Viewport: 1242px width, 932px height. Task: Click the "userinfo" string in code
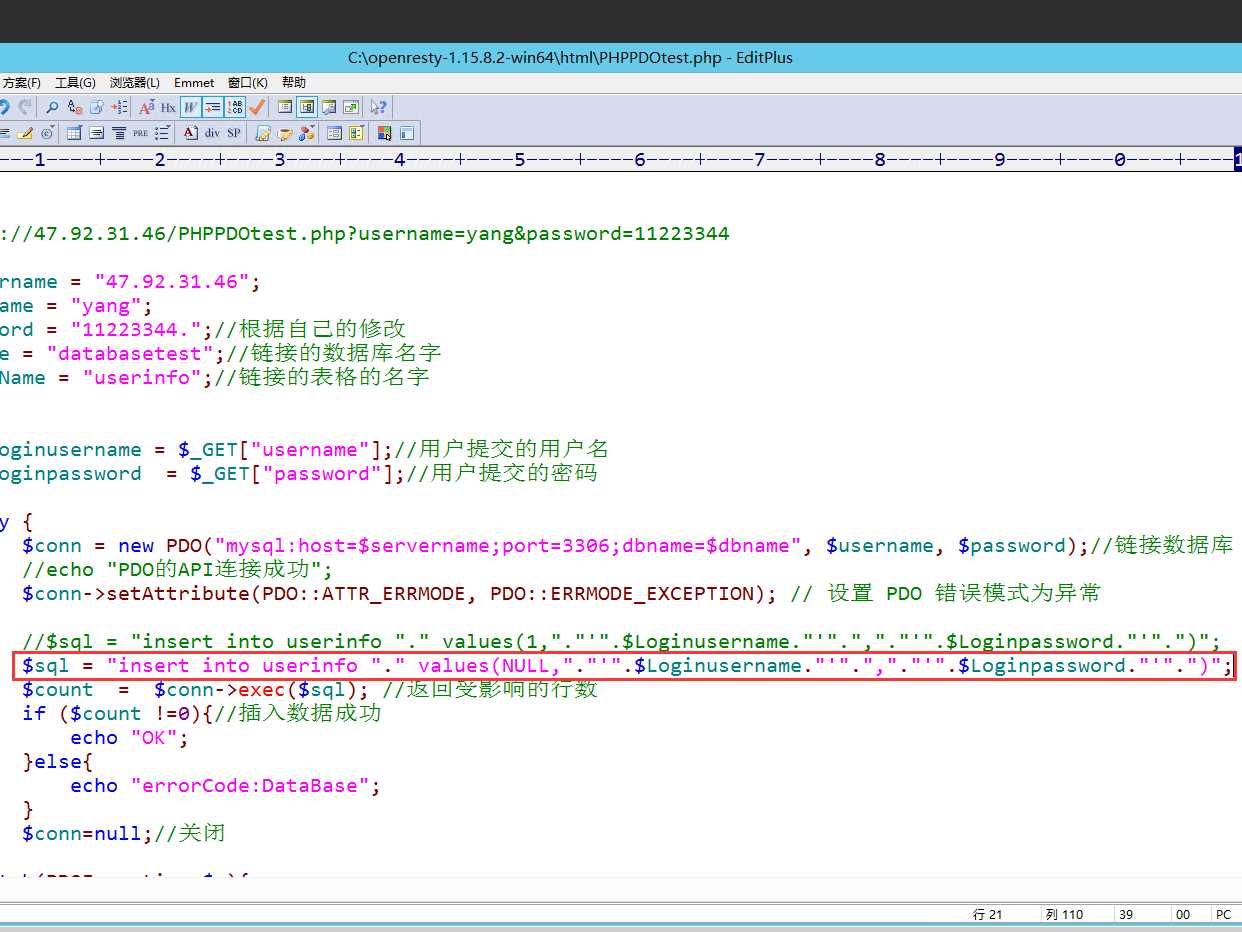coord(142,378)
